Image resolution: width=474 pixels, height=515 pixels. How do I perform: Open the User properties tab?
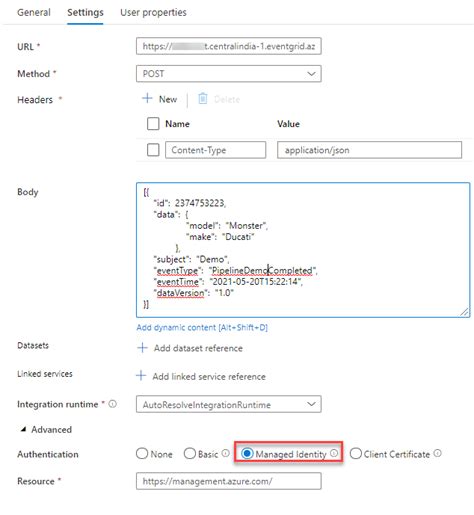tap(153, 12)
